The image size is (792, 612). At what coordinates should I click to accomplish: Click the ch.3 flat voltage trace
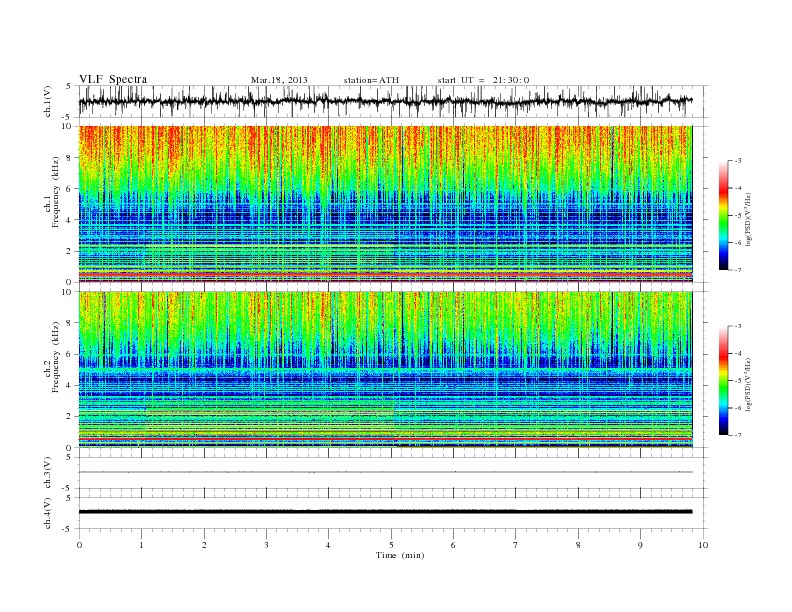(x=385, y=472)
